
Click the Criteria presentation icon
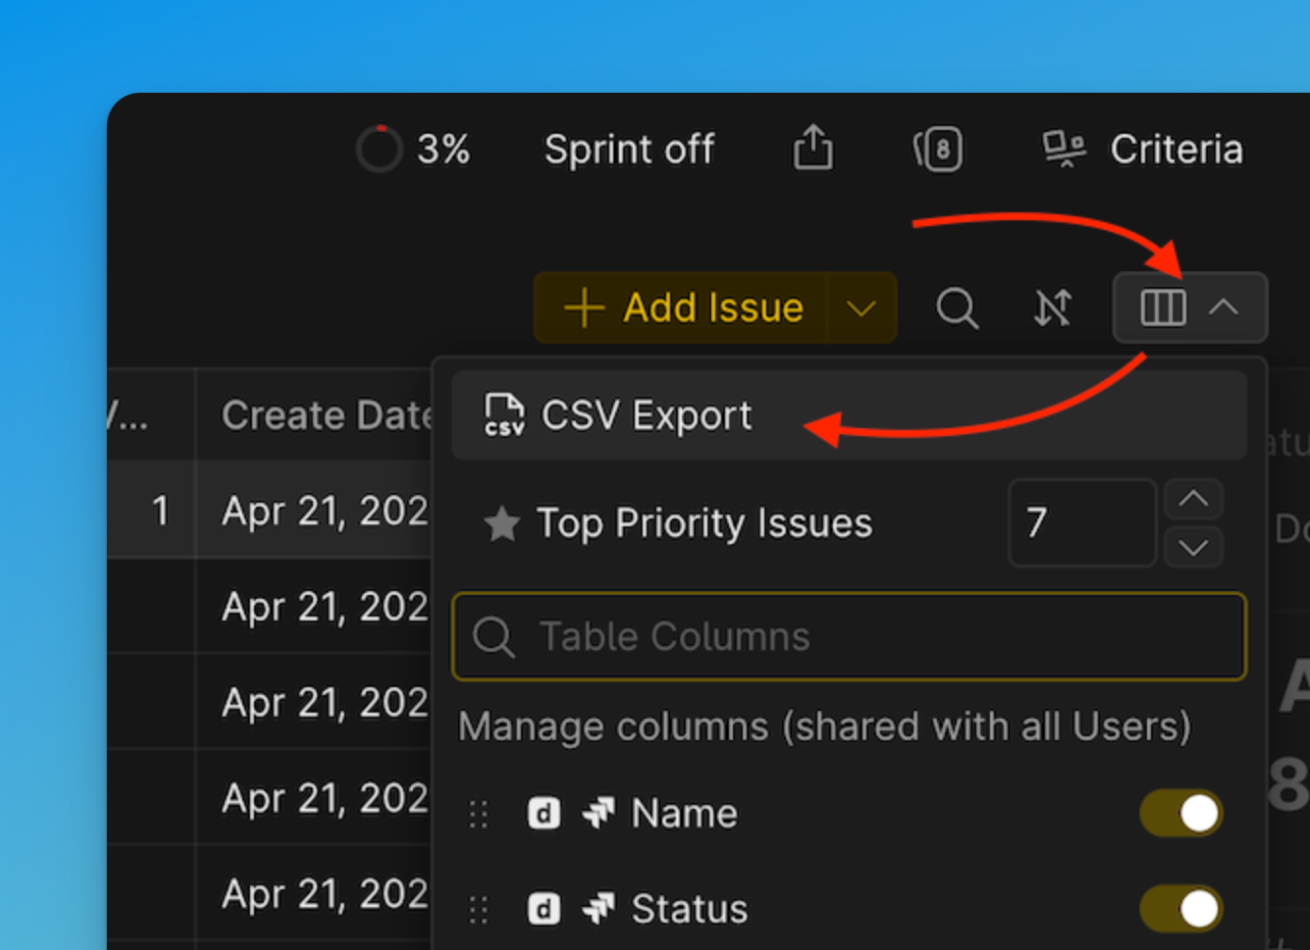point(1064,149)
